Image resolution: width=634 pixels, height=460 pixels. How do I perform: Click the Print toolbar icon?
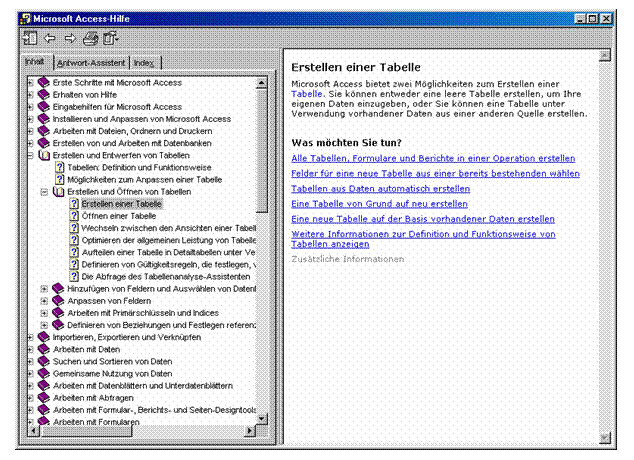click(x=91, y=38)
